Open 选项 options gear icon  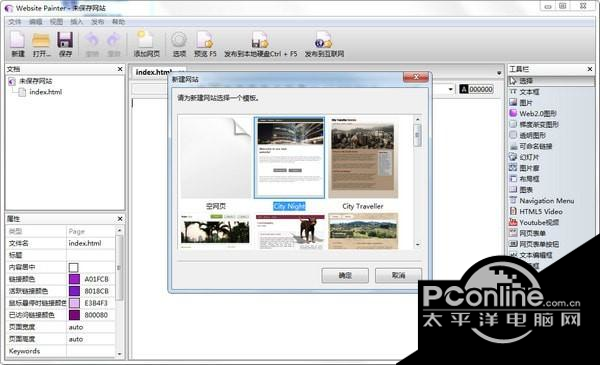coord(179,44)
